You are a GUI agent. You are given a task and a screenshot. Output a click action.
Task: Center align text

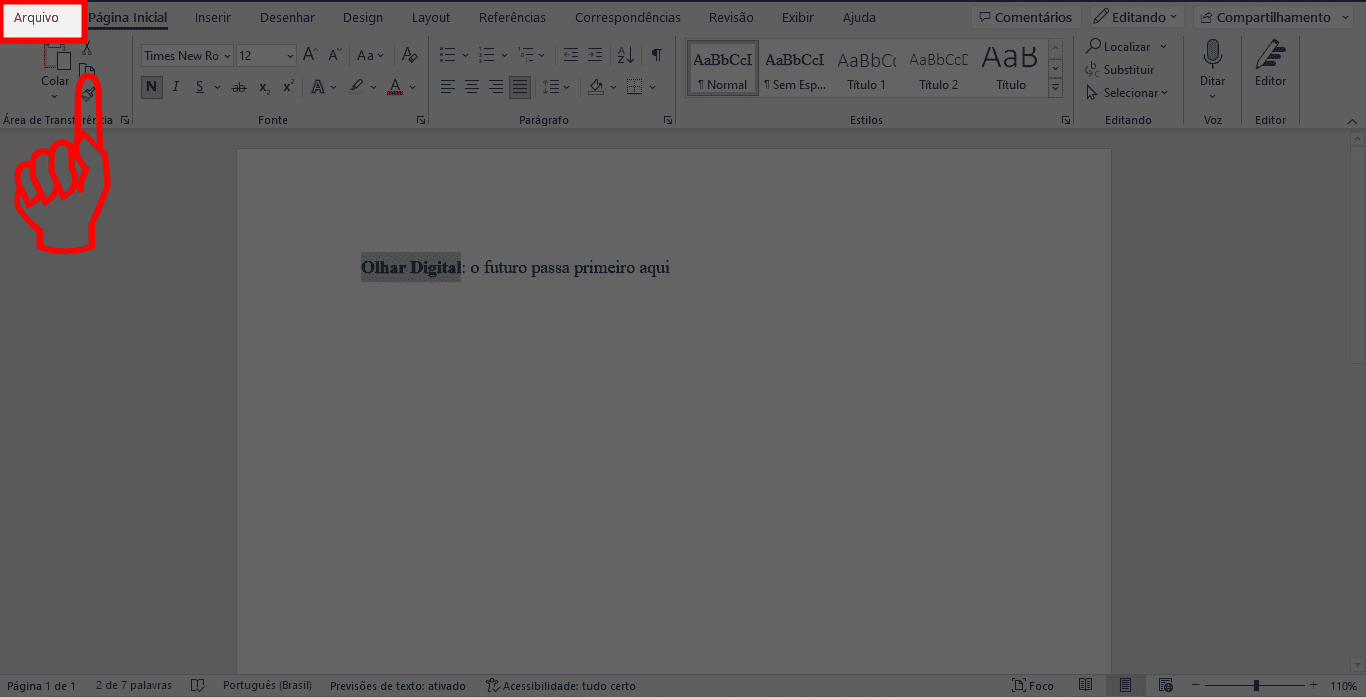click(471, 88)
